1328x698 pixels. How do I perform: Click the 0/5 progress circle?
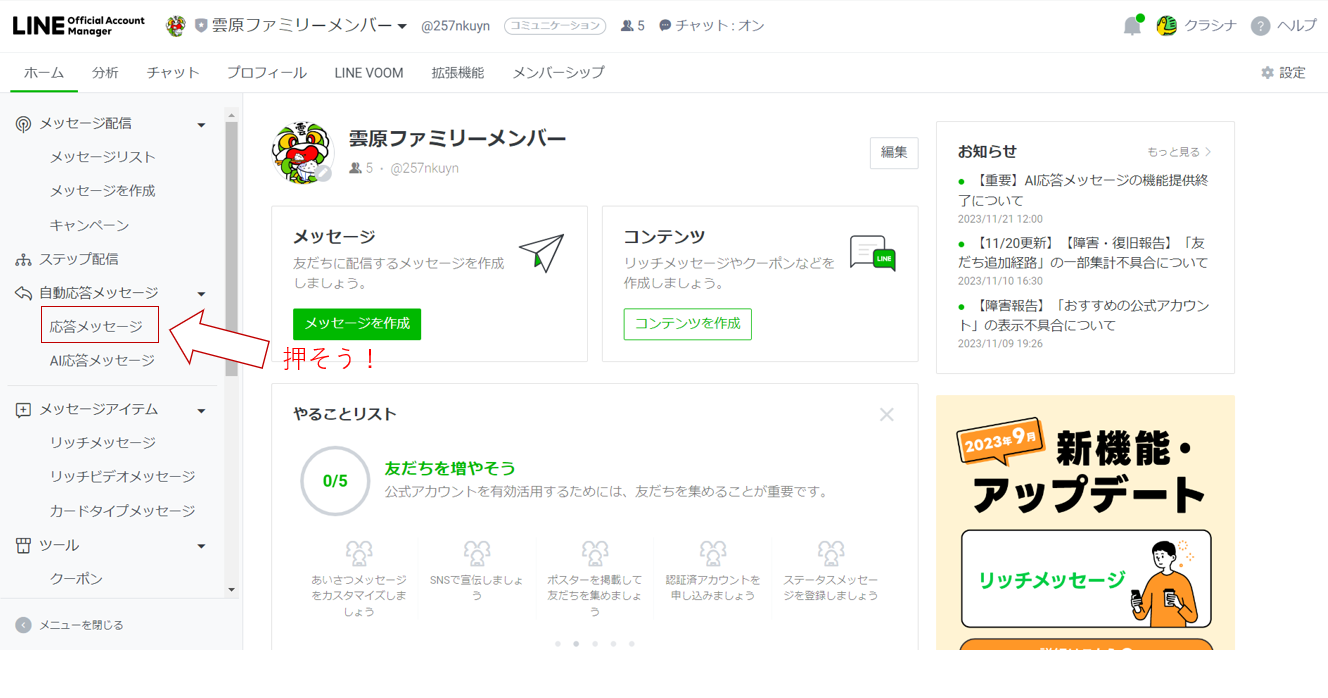pyautogui.click(x=335, y=481)
